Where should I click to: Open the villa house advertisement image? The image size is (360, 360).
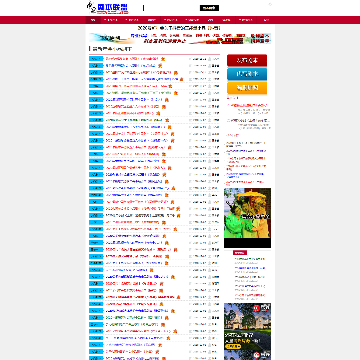(247, 331)
